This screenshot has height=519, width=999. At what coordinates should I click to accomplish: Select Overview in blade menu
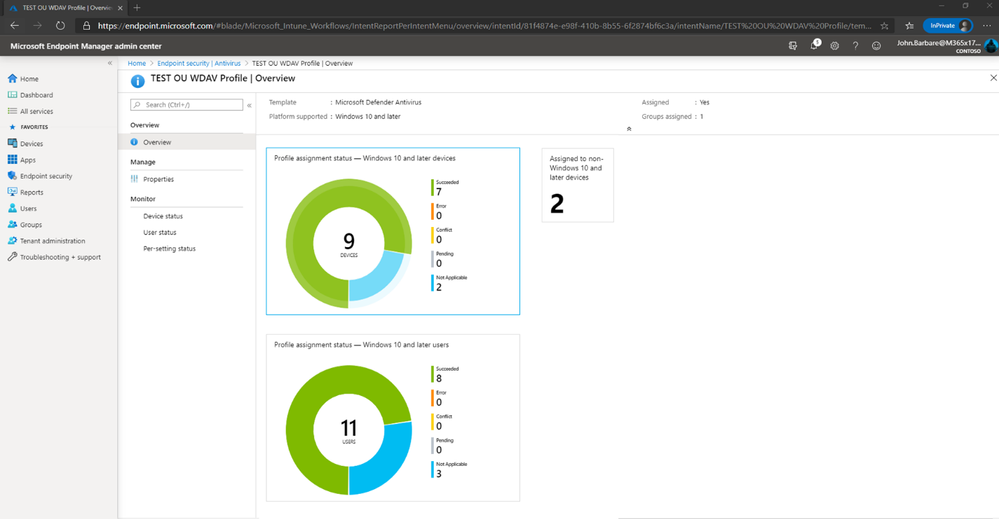187,142
